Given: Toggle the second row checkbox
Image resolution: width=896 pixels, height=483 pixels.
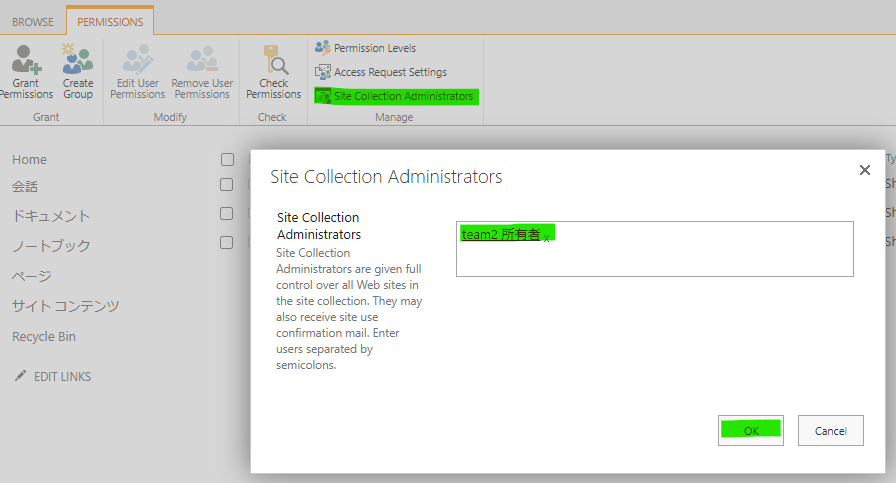Looking at the screenshot, I should point(227,185).
